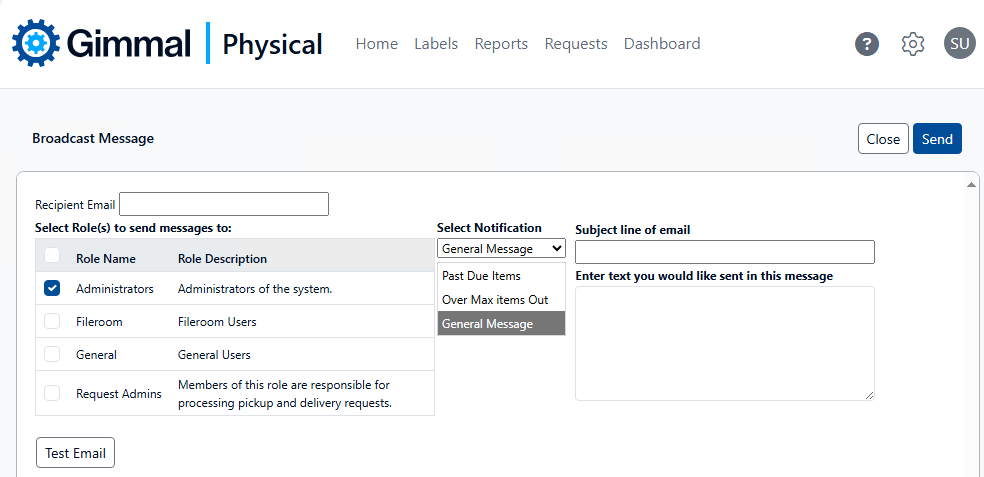Click the Physical product title
Screen dimensions: 984x477
point(272,45)
